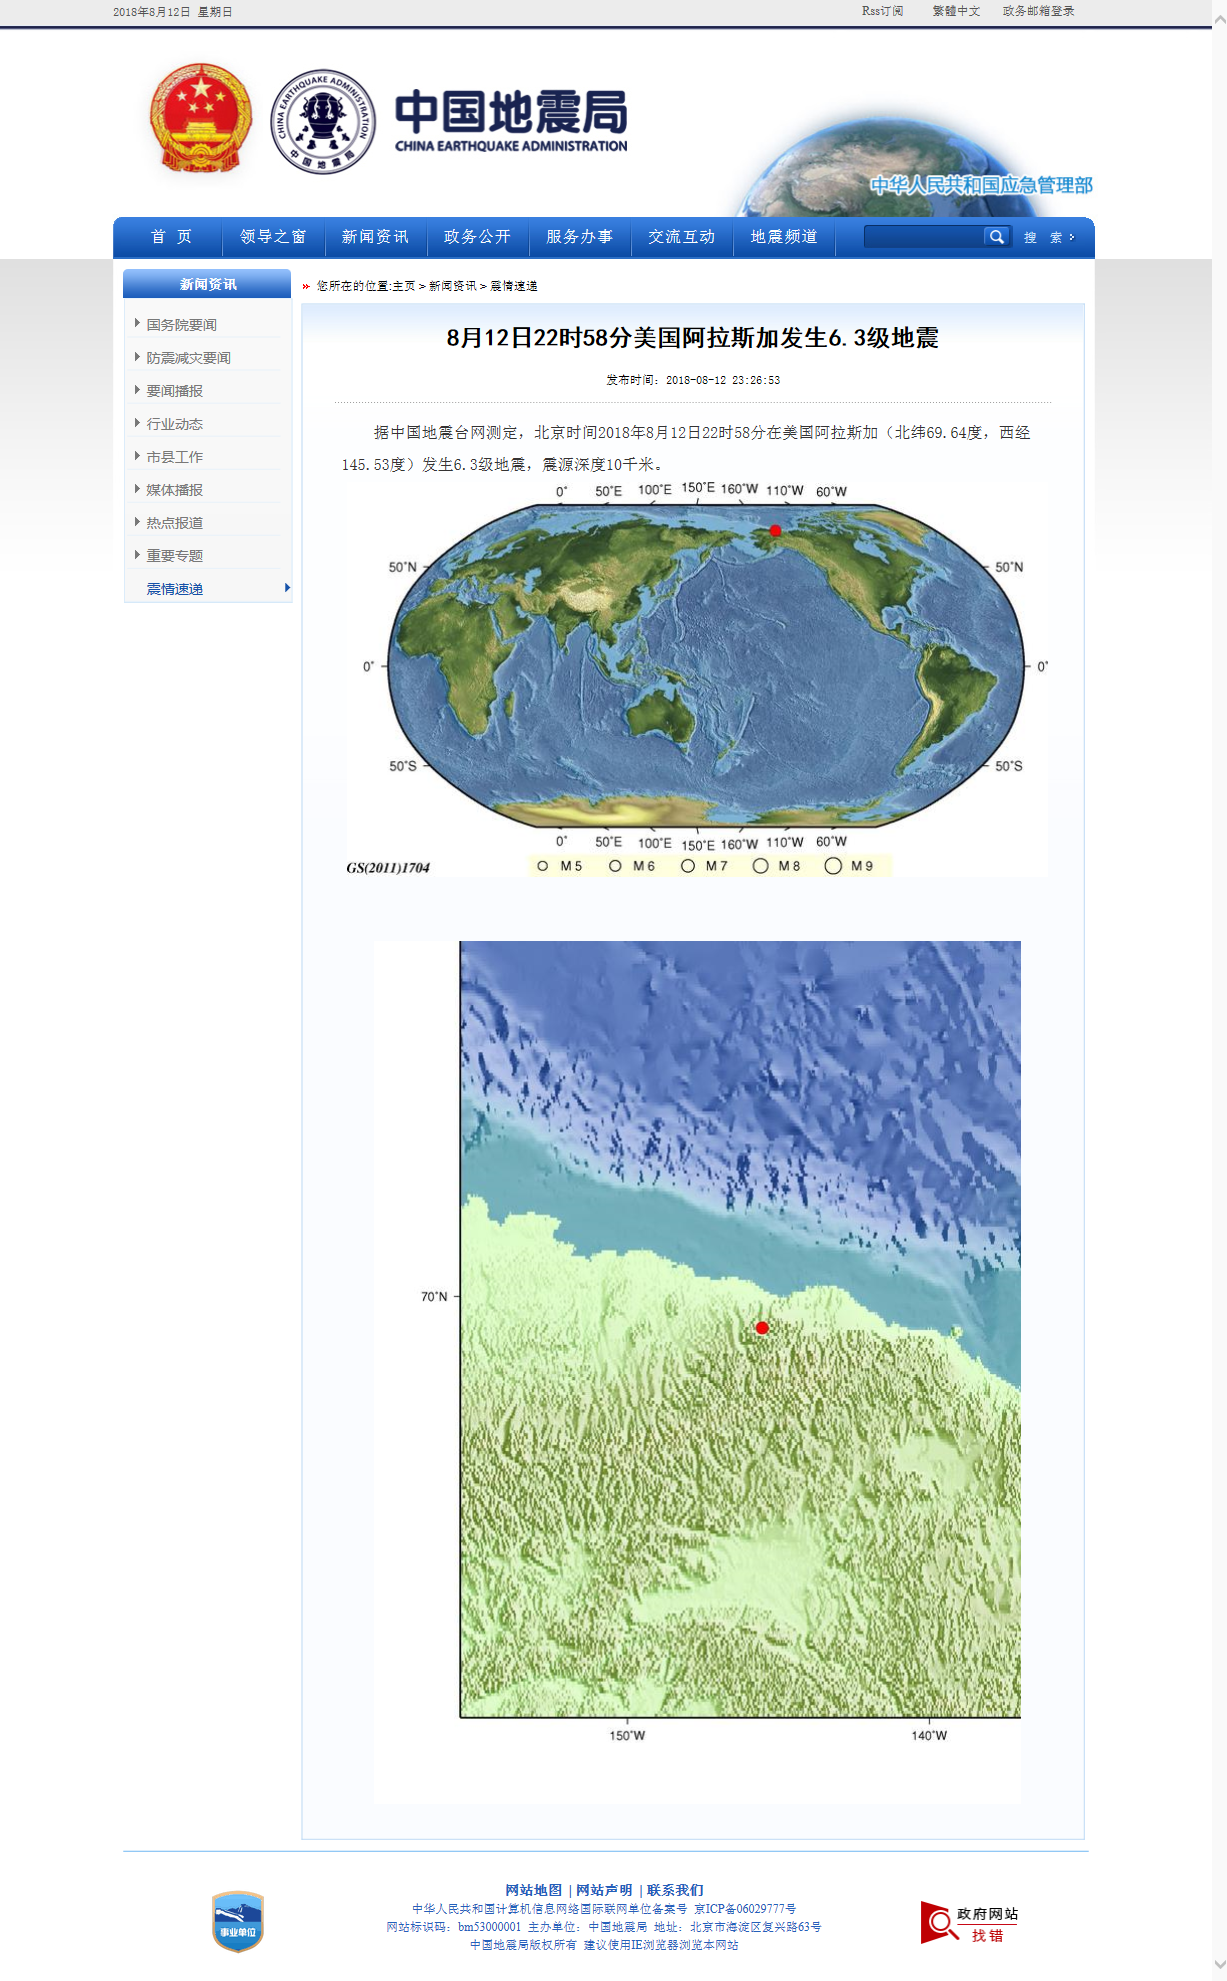The image size is (1227, 1981).
Task: Open the 政务邮箱登录 link
Action: point(1038,11)
